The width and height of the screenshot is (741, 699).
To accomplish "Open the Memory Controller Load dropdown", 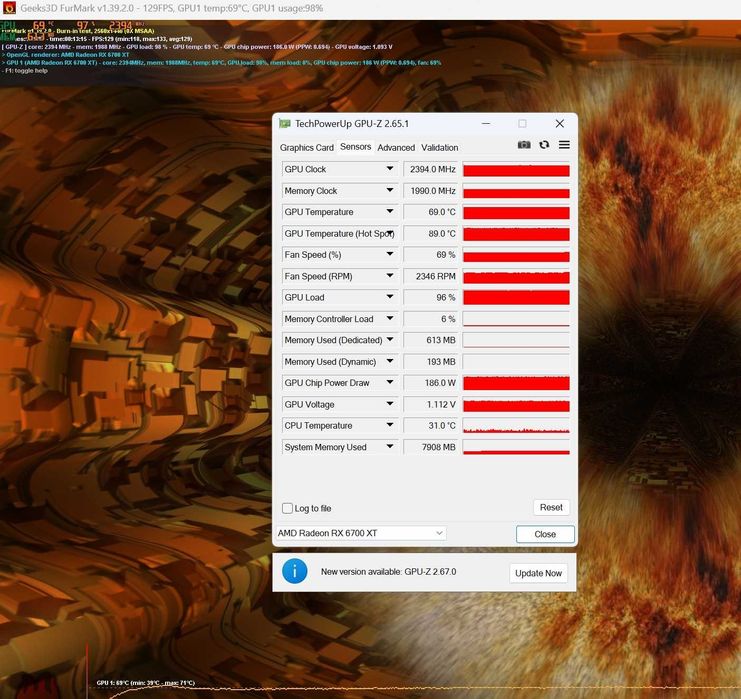I will [x=390, y=319].
